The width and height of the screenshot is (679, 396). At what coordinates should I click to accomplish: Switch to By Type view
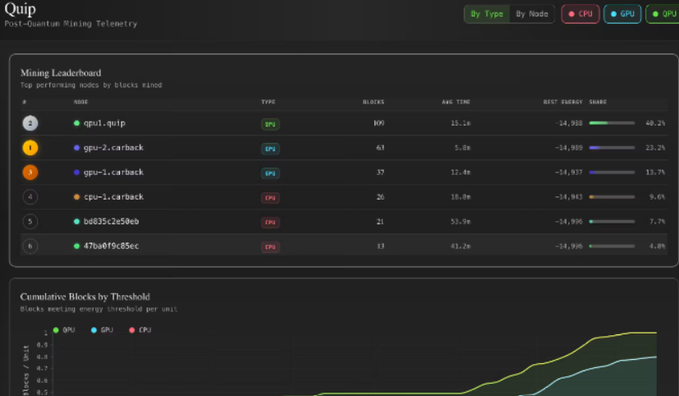pyautogui.click(x=487, y=14)
